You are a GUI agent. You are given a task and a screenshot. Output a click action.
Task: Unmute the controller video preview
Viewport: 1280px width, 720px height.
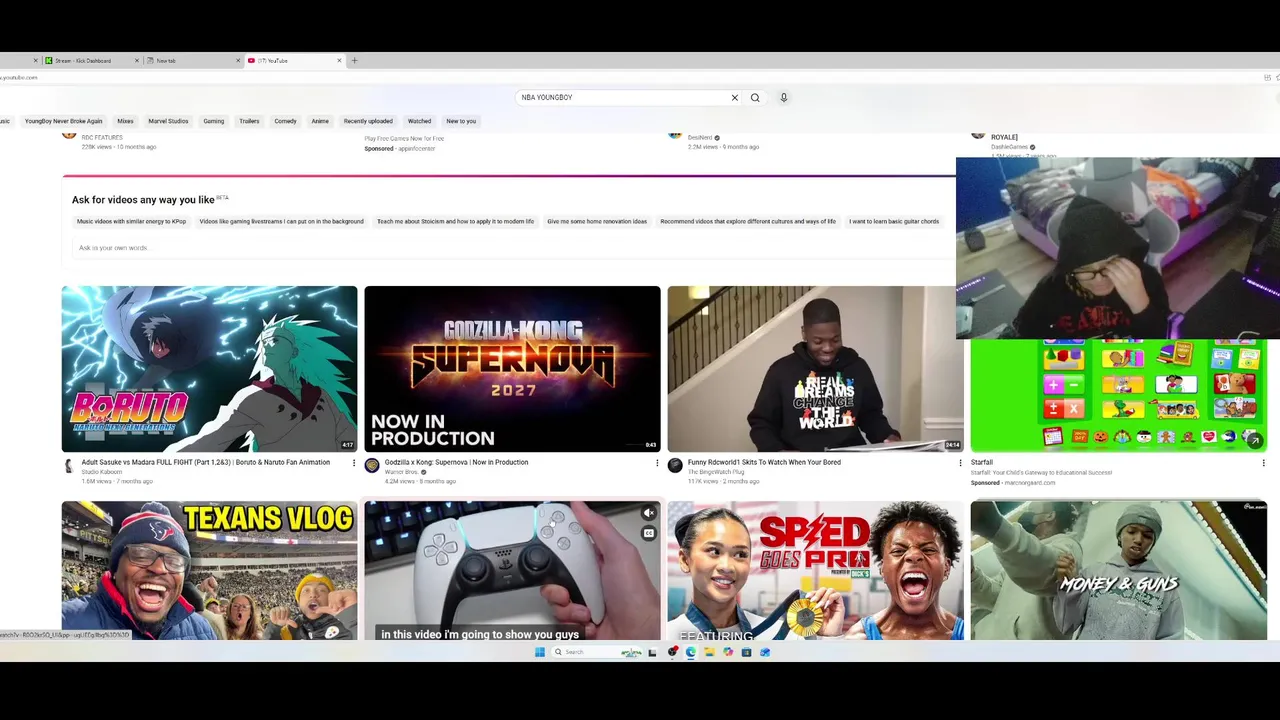[649, 513]
